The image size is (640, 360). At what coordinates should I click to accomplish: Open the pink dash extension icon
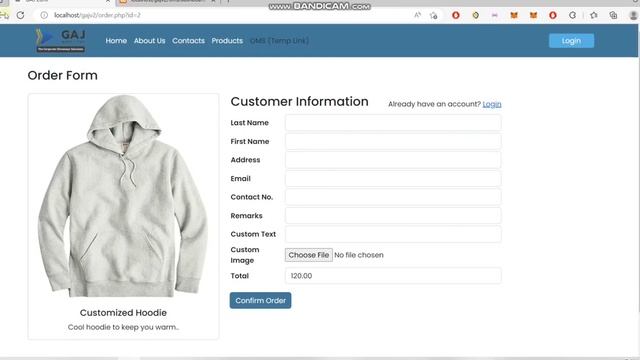point(495,15)
